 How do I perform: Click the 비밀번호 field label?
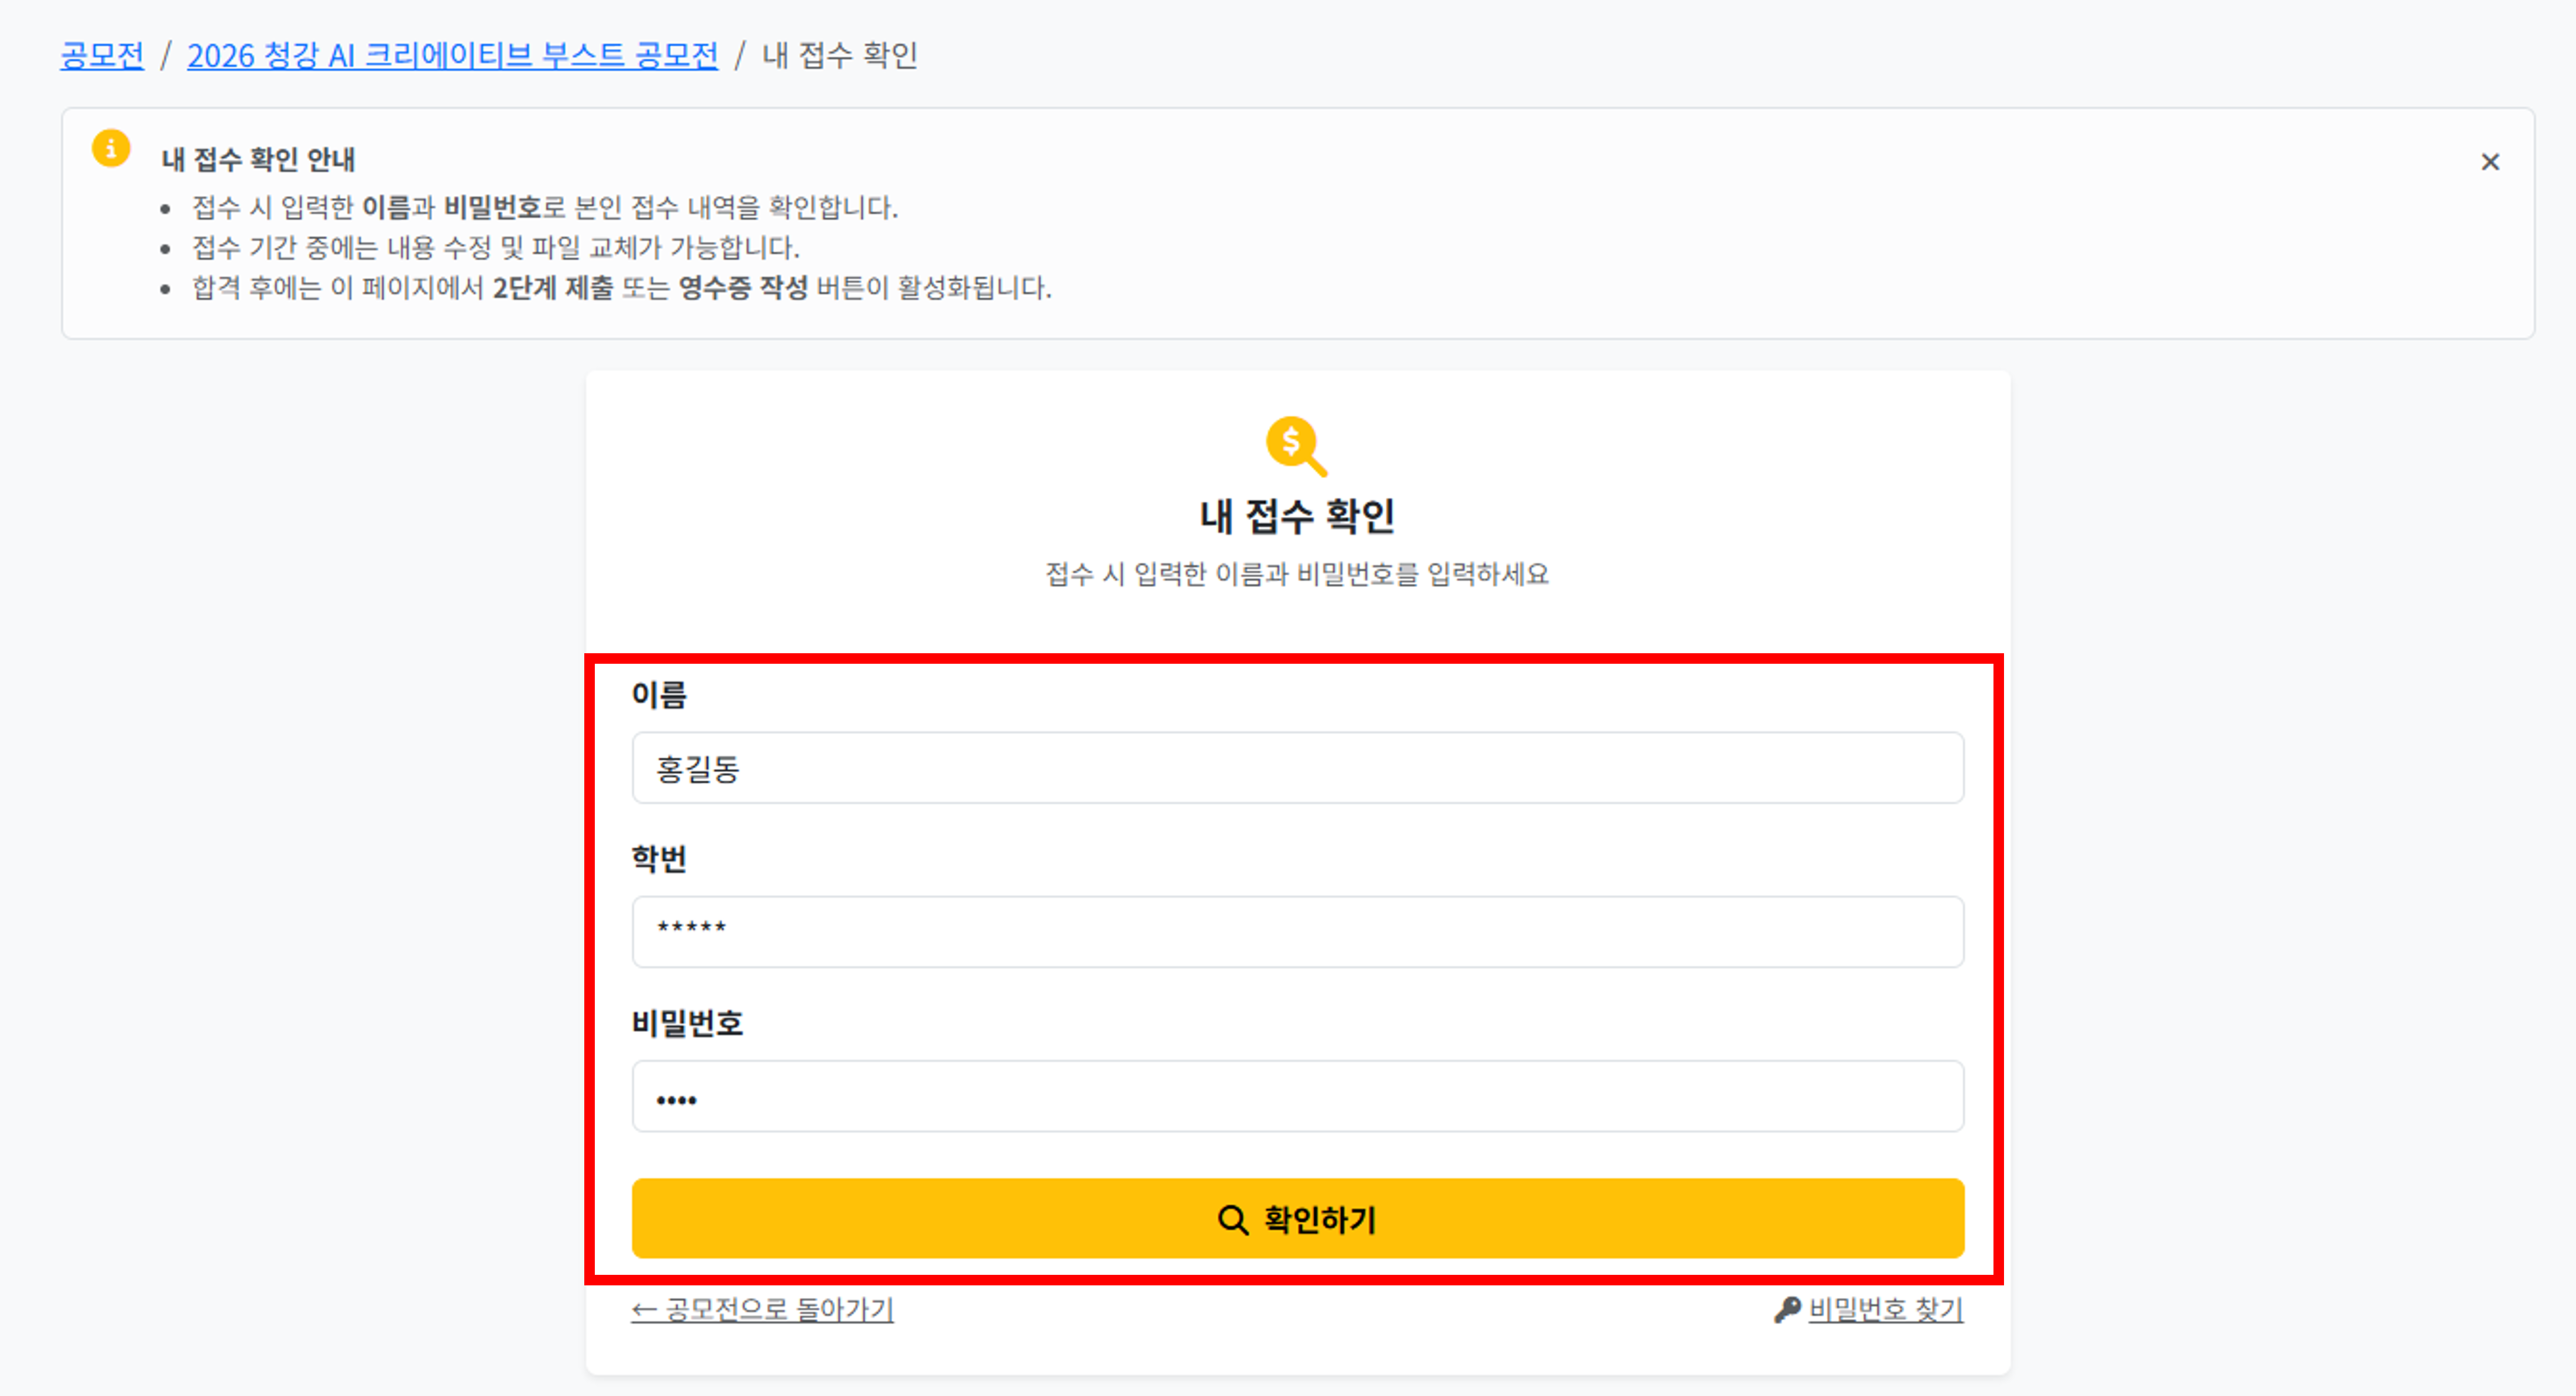[687, 1022]
